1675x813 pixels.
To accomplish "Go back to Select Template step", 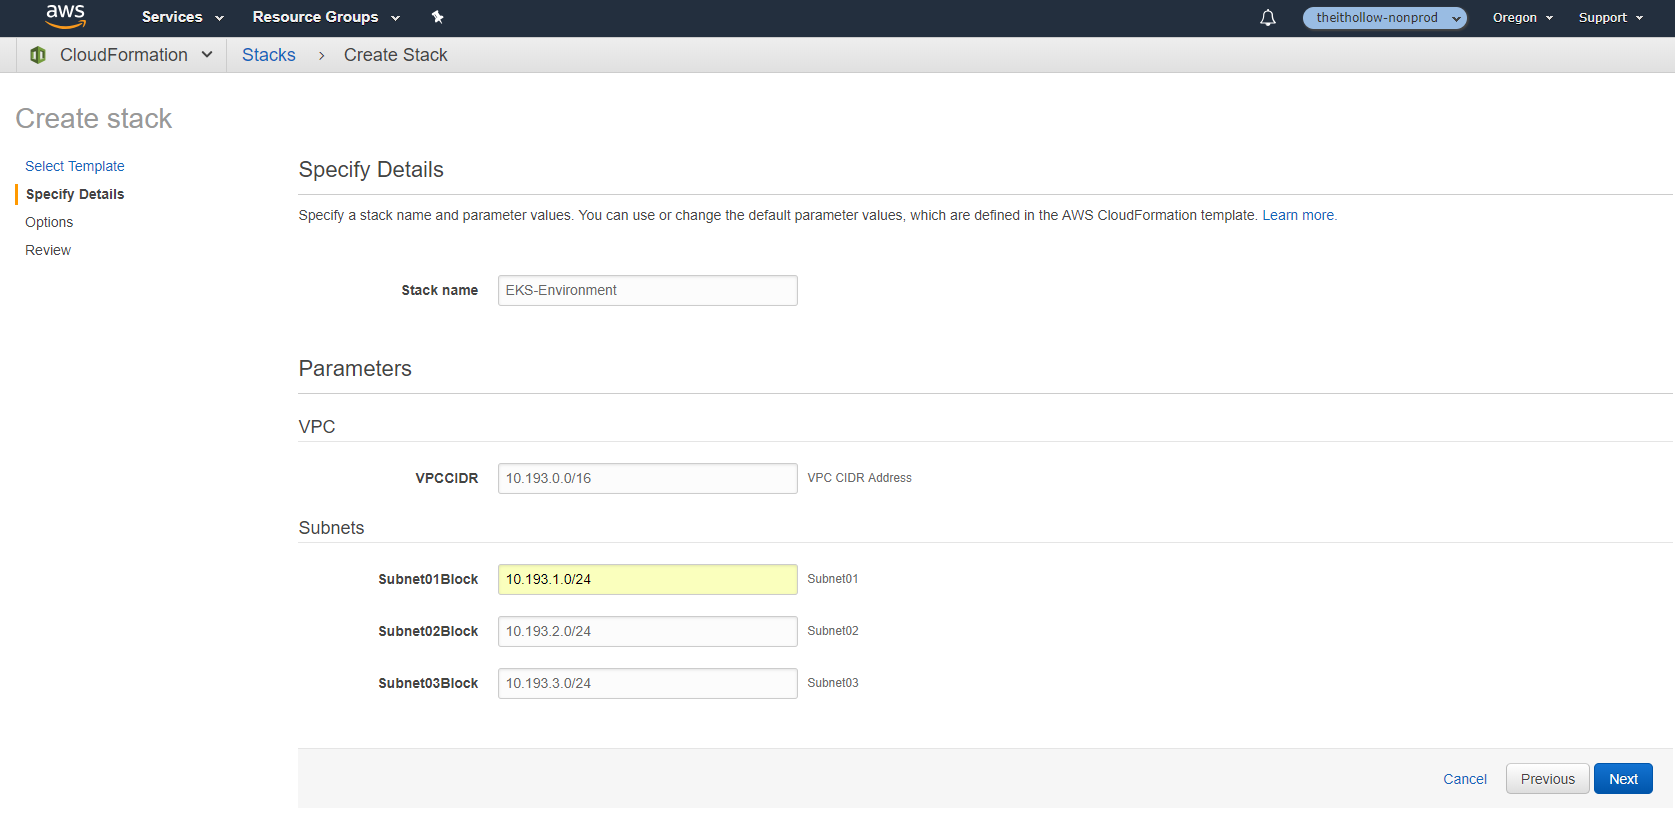I will tap(75, 166).
